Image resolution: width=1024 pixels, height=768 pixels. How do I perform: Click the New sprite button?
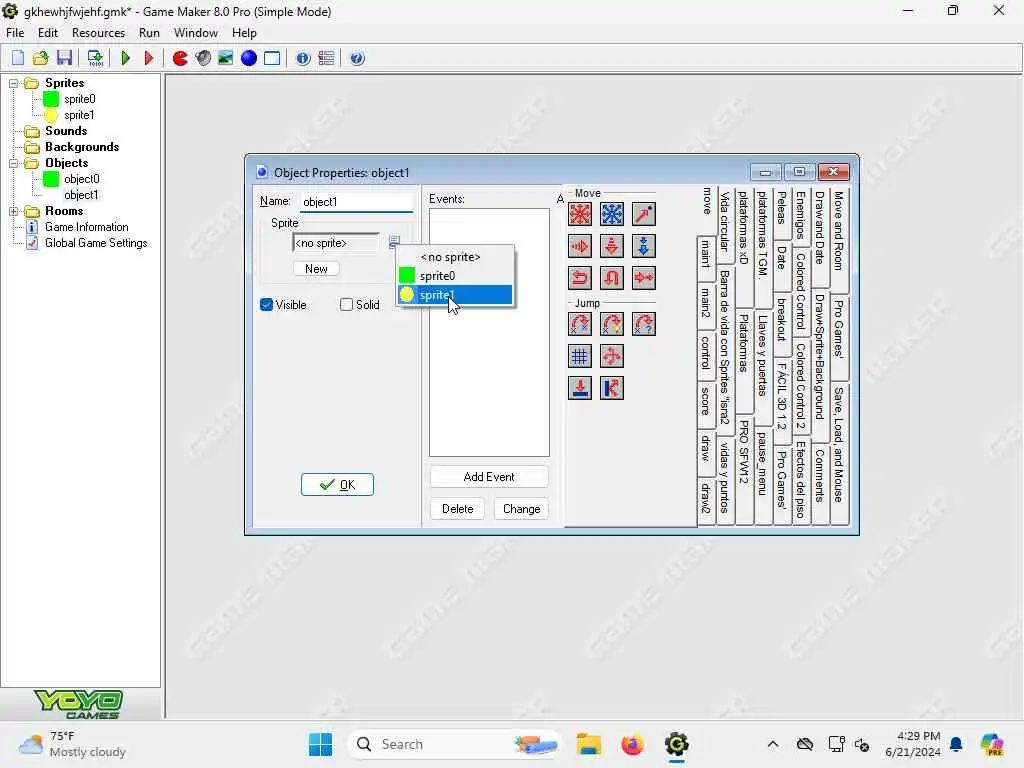316,268
